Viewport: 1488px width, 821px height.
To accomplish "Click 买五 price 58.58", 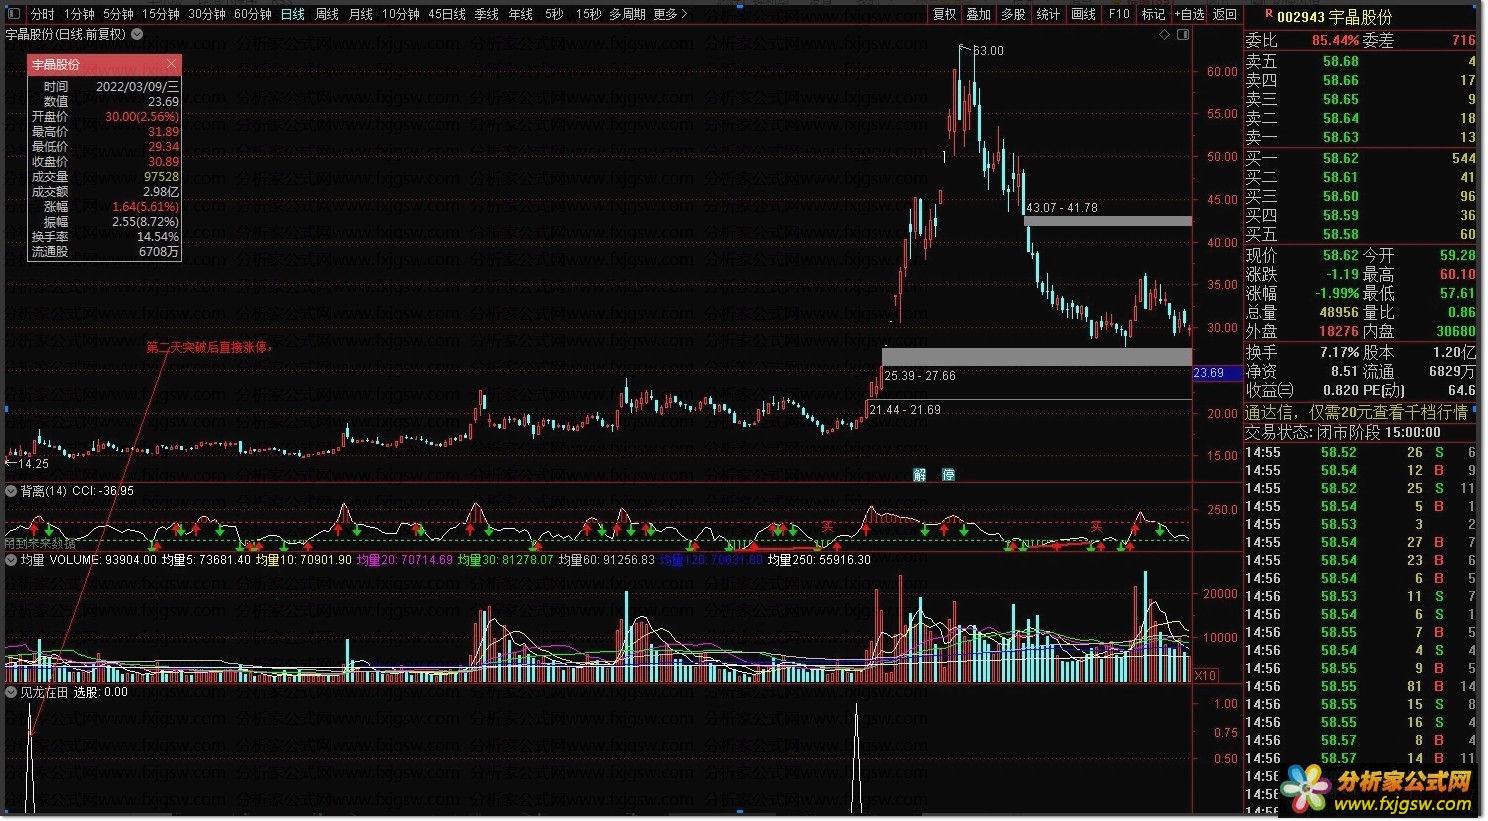I will (x=1340, y=234).
